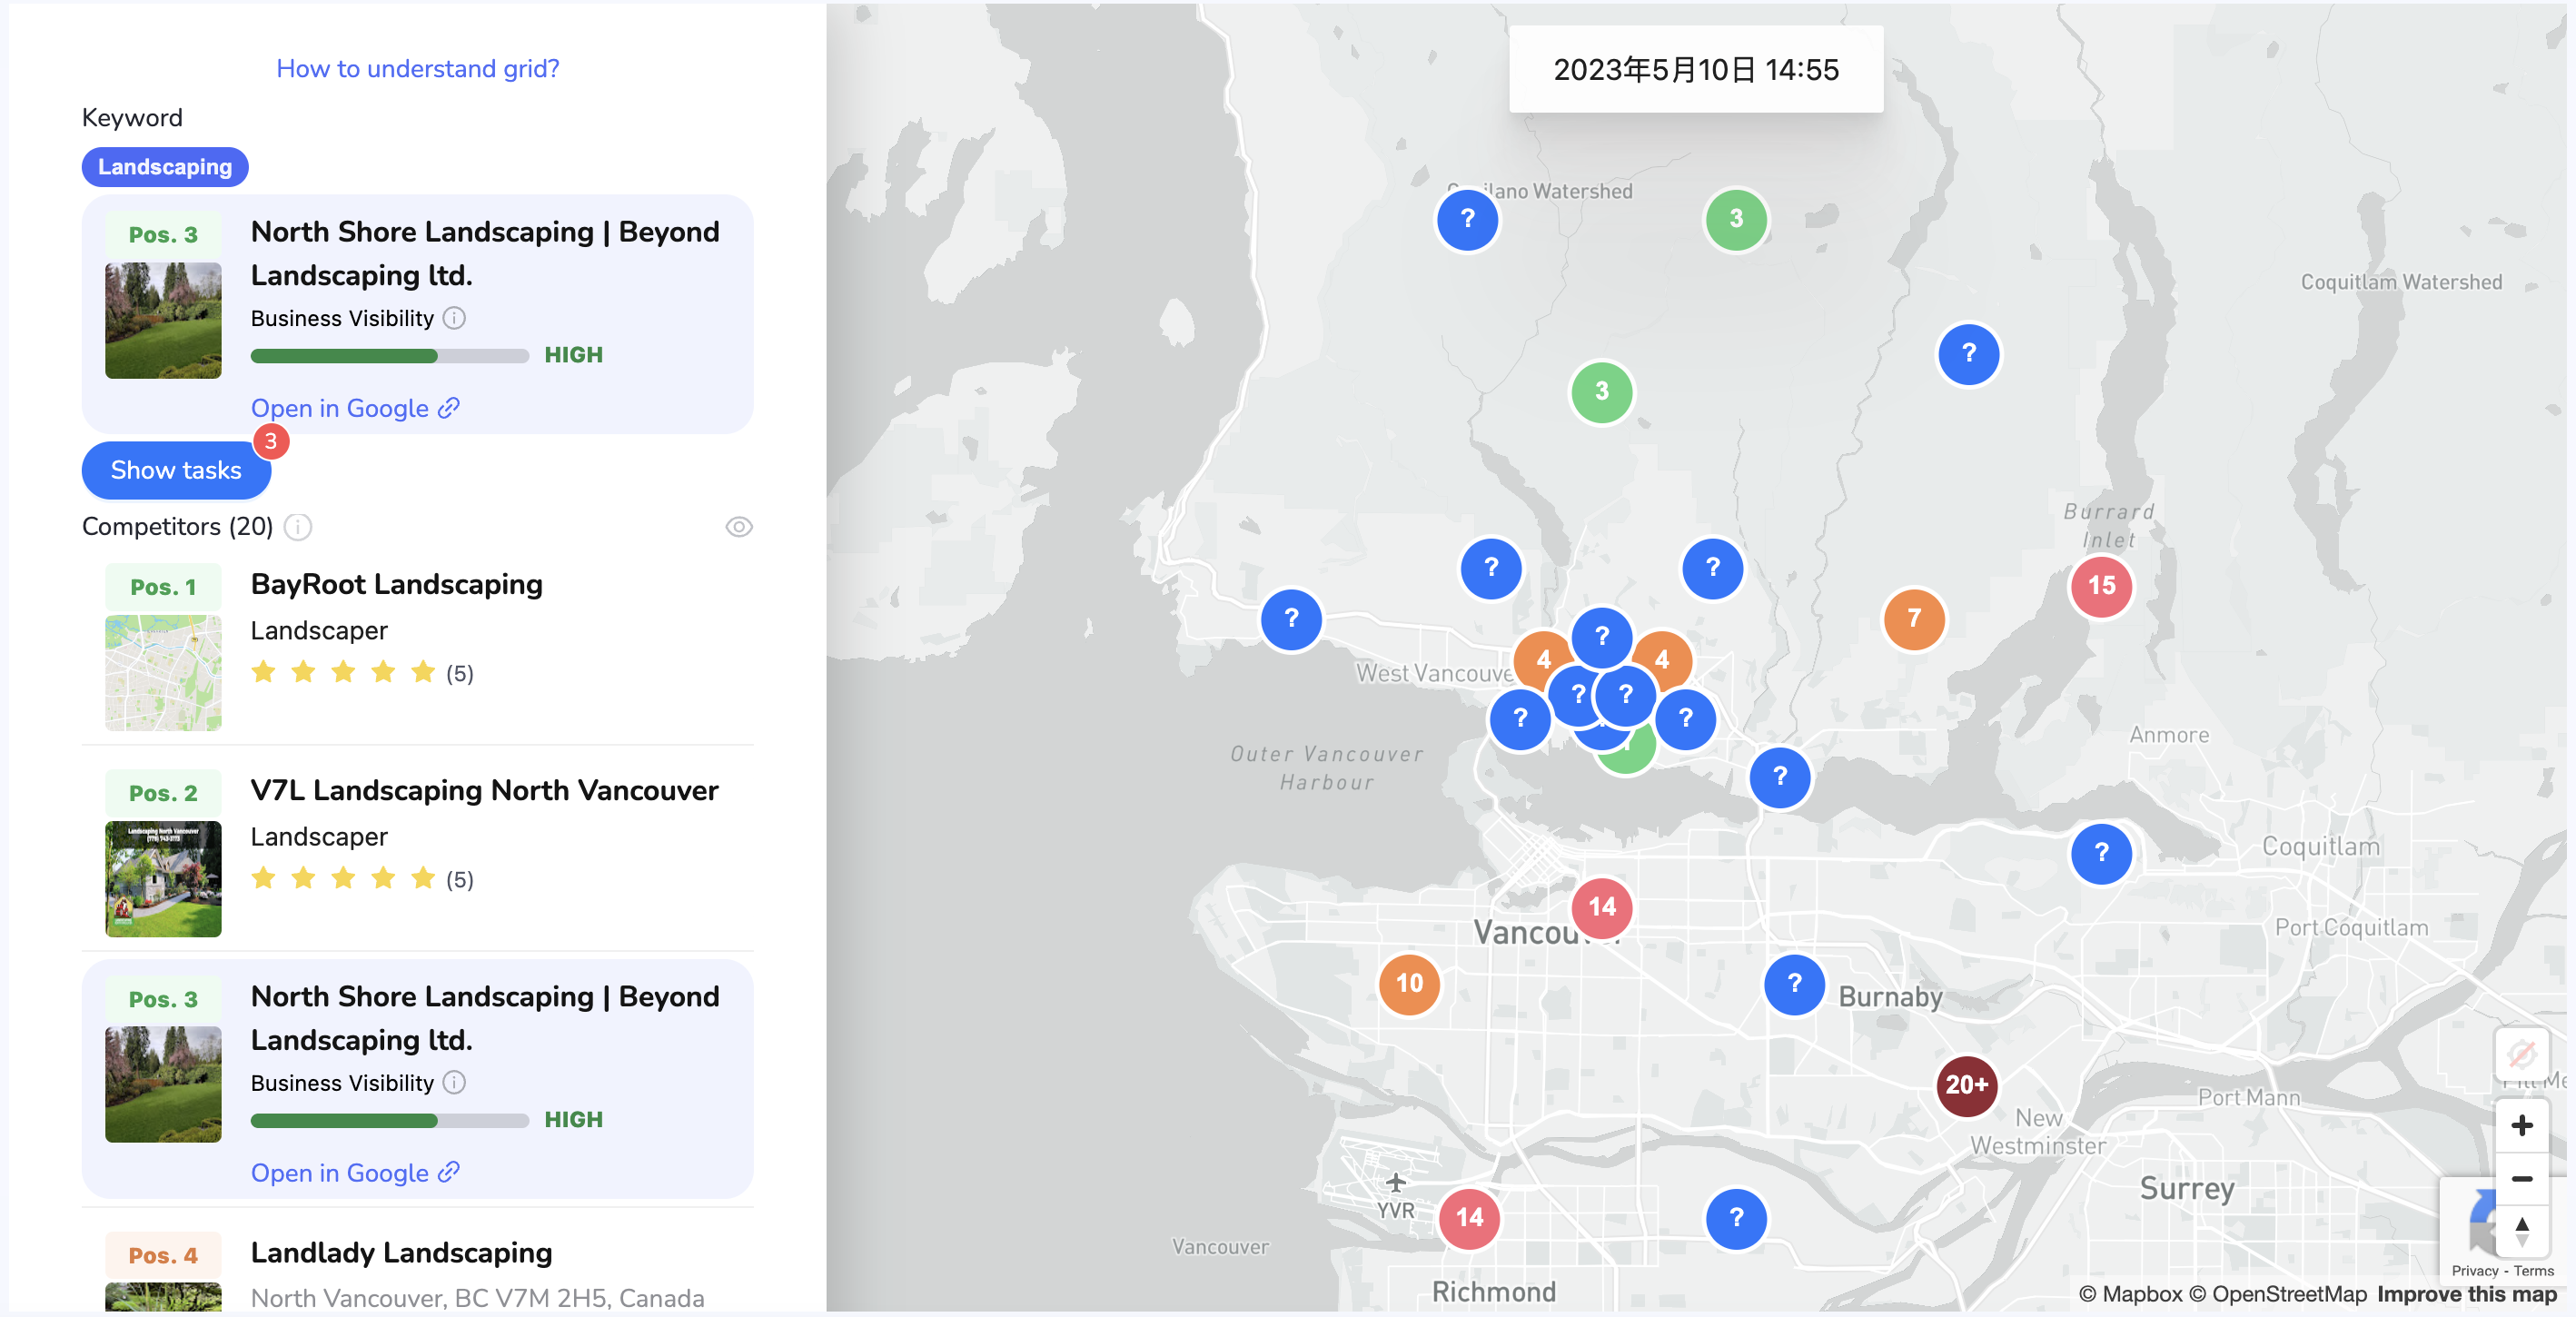This screenshot has height=1317, width=2576.
Task: Click rank 10 marker west of Vancouver
Action: point(1409,984)
